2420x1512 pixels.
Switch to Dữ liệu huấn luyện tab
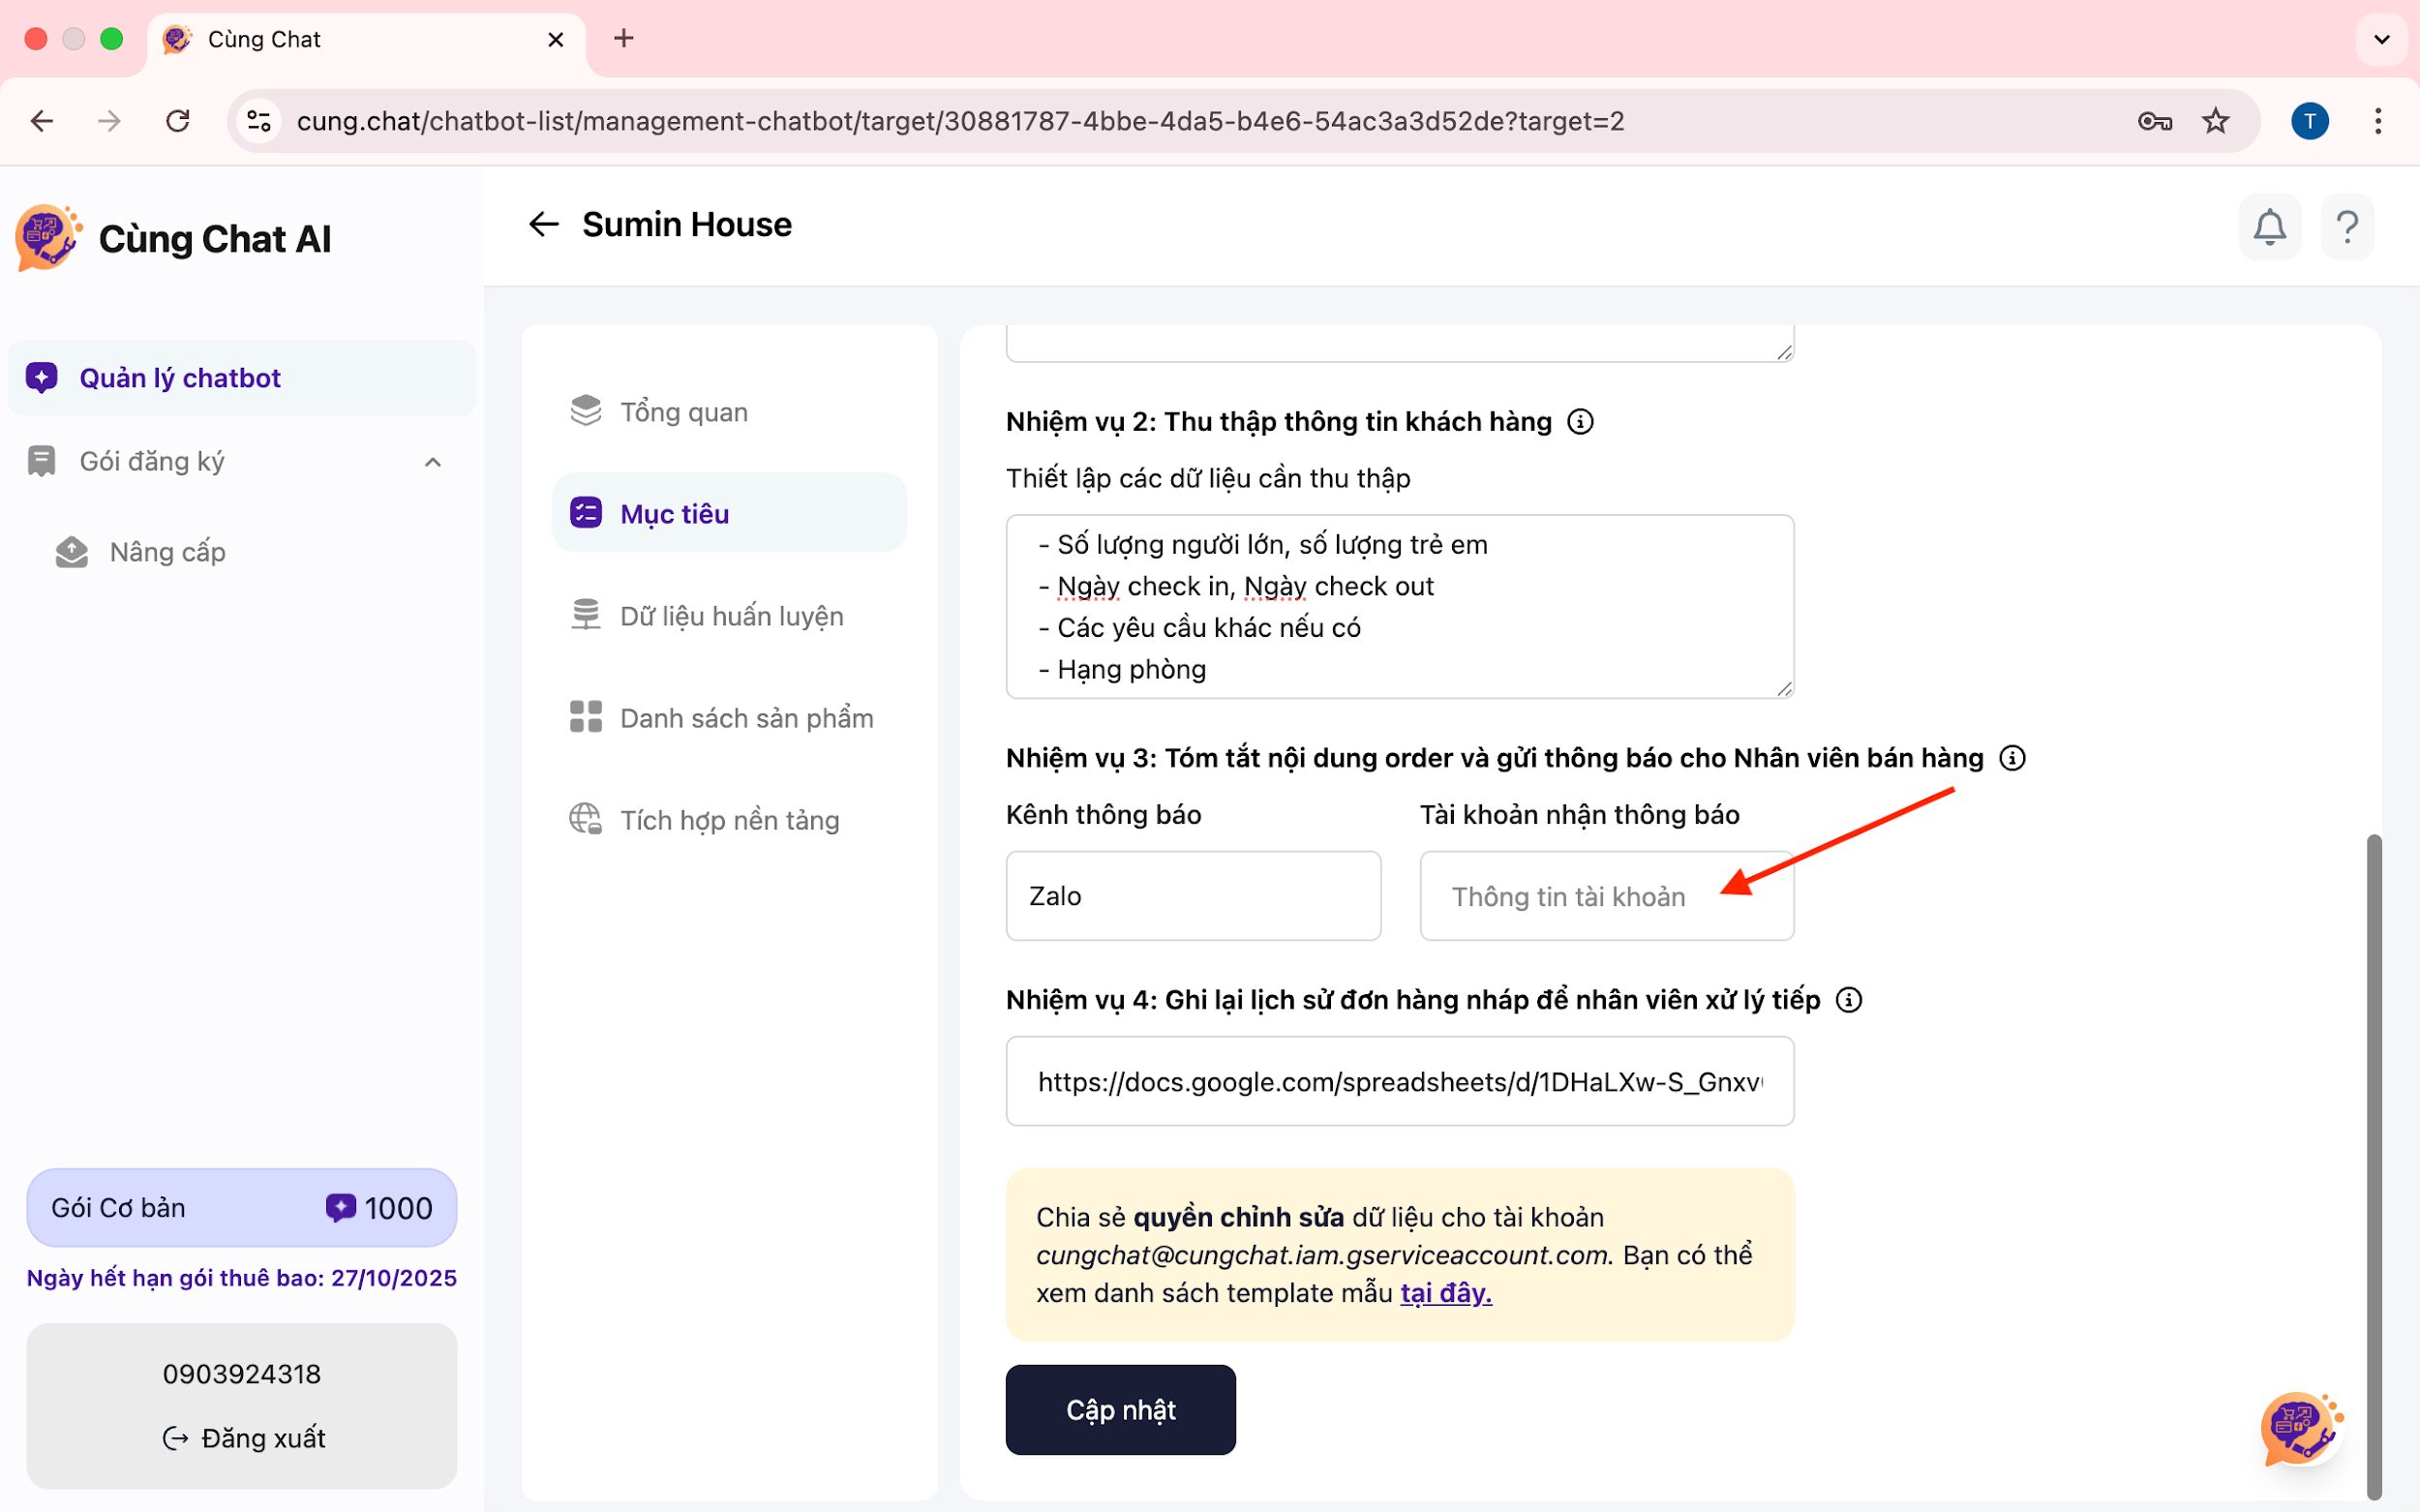731,616
